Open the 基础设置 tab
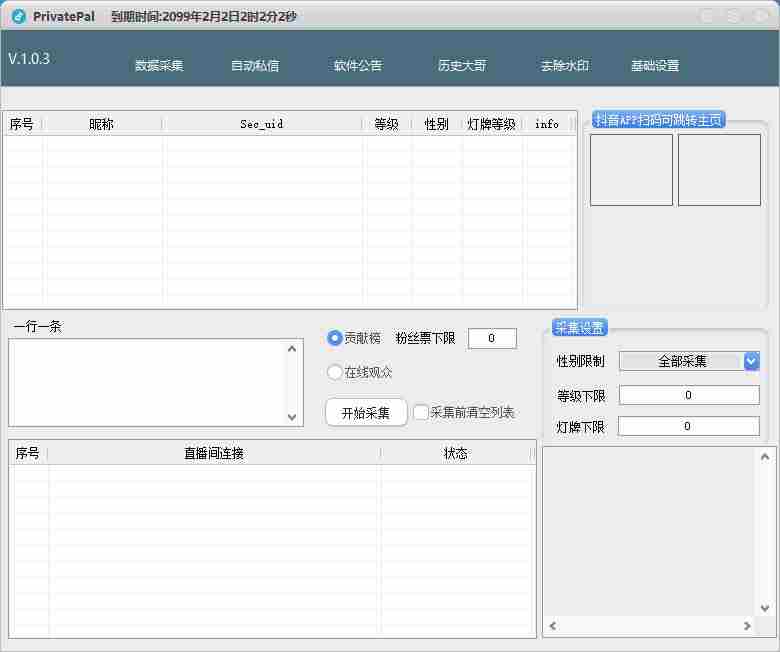Screen dimensions: 780x652 point(655,66)
